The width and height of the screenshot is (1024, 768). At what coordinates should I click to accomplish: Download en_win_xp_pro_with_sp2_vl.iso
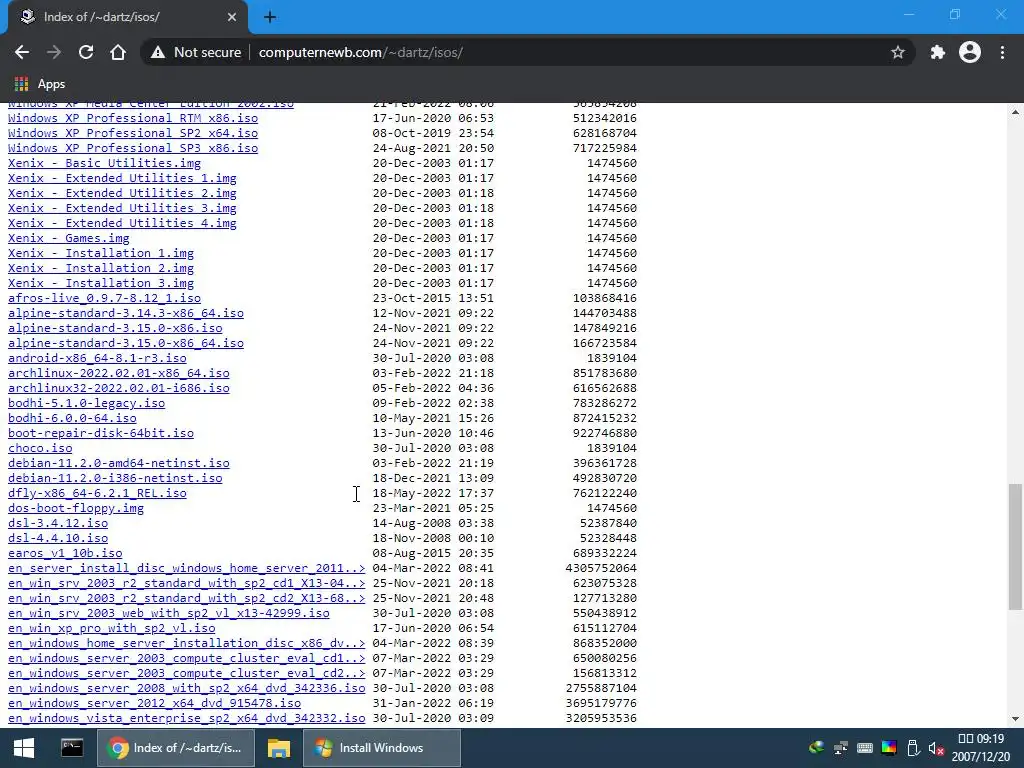[112, 629]
